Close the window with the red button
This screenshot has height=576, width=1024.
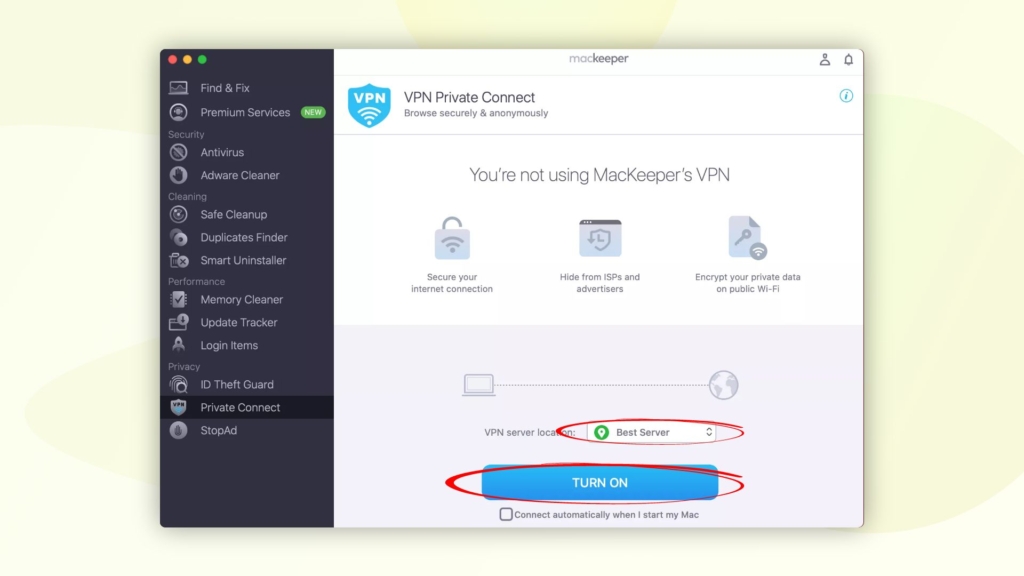click(x=172, y=59)
